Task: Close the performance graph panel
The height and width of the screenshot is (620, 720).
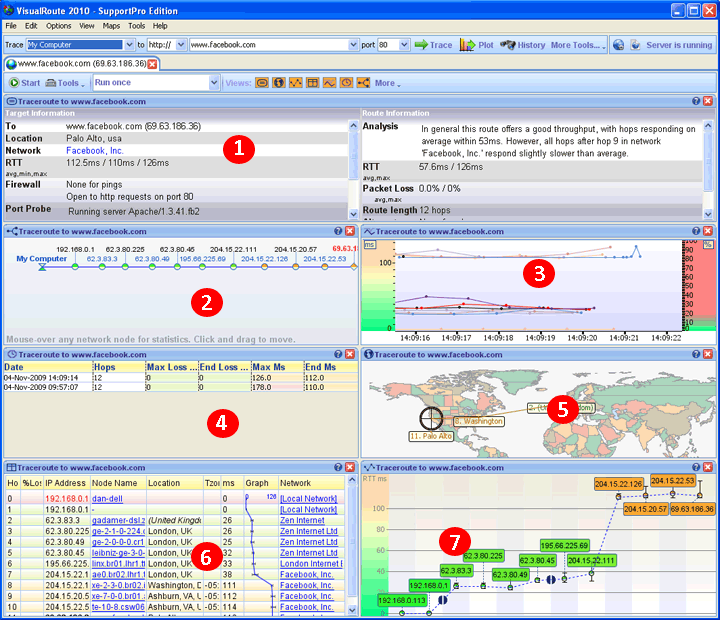Action: pyautogui.click(x=708, y=231)
